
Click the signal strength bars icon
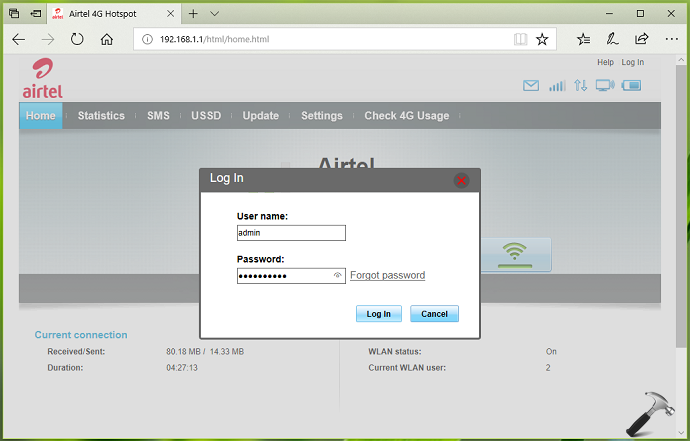[557, 85]
